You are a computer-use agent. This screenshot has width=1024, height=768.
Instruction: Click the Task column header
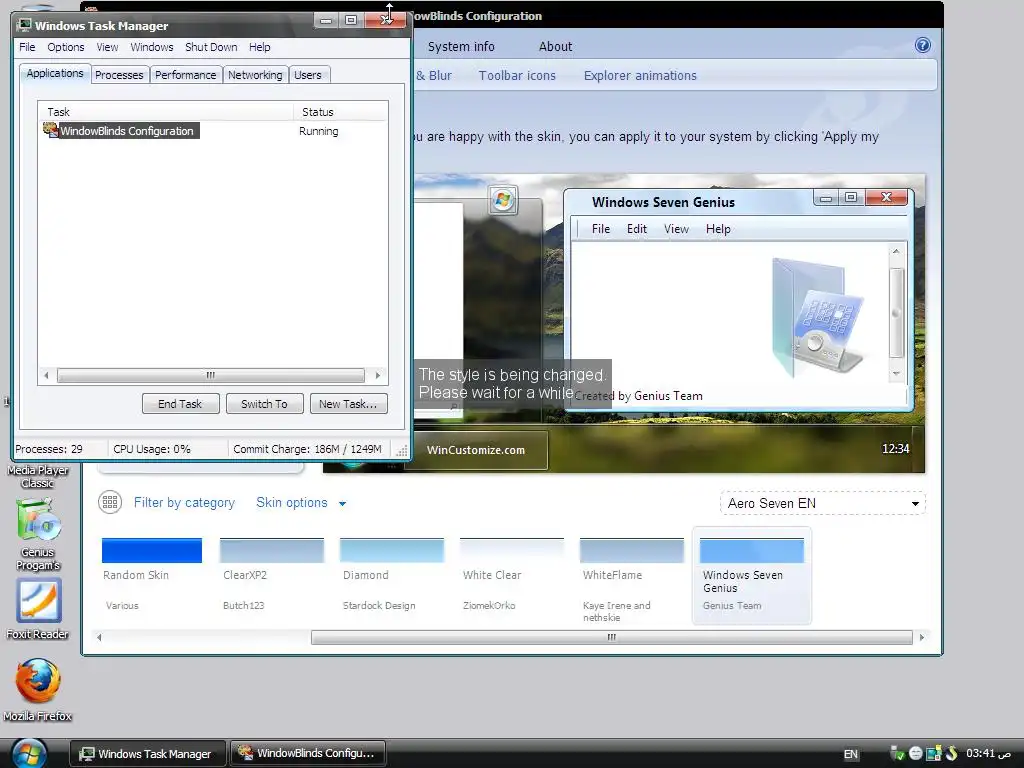pos(165,112)
